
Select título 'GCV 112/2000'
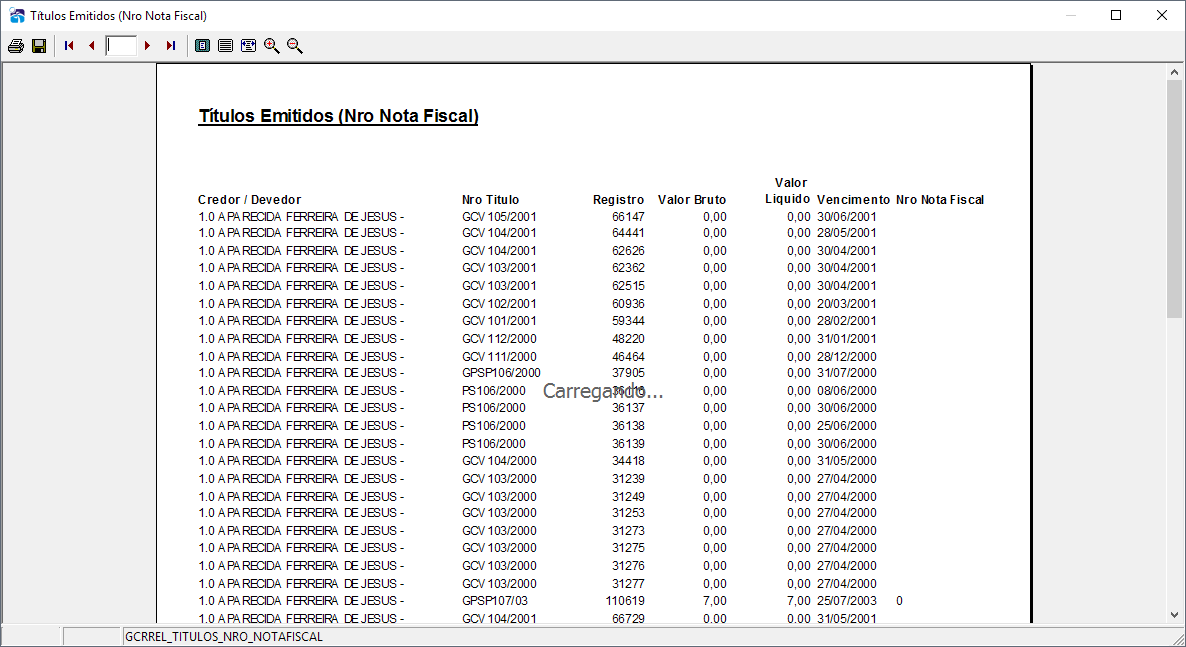(x=499, y=339)
